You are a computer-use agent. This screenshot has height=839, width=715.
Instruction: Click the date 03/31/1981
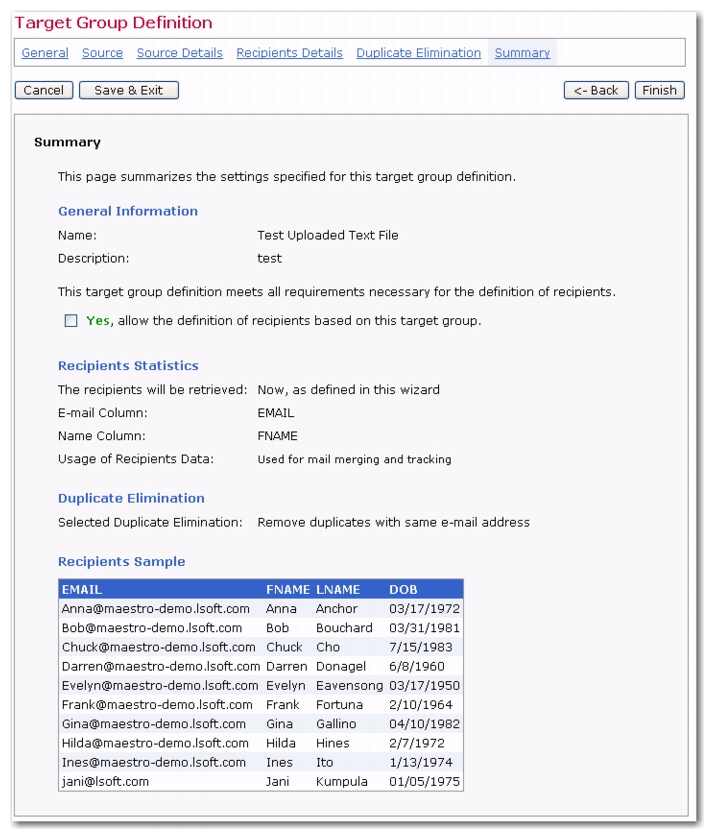[x=424, y=628]
